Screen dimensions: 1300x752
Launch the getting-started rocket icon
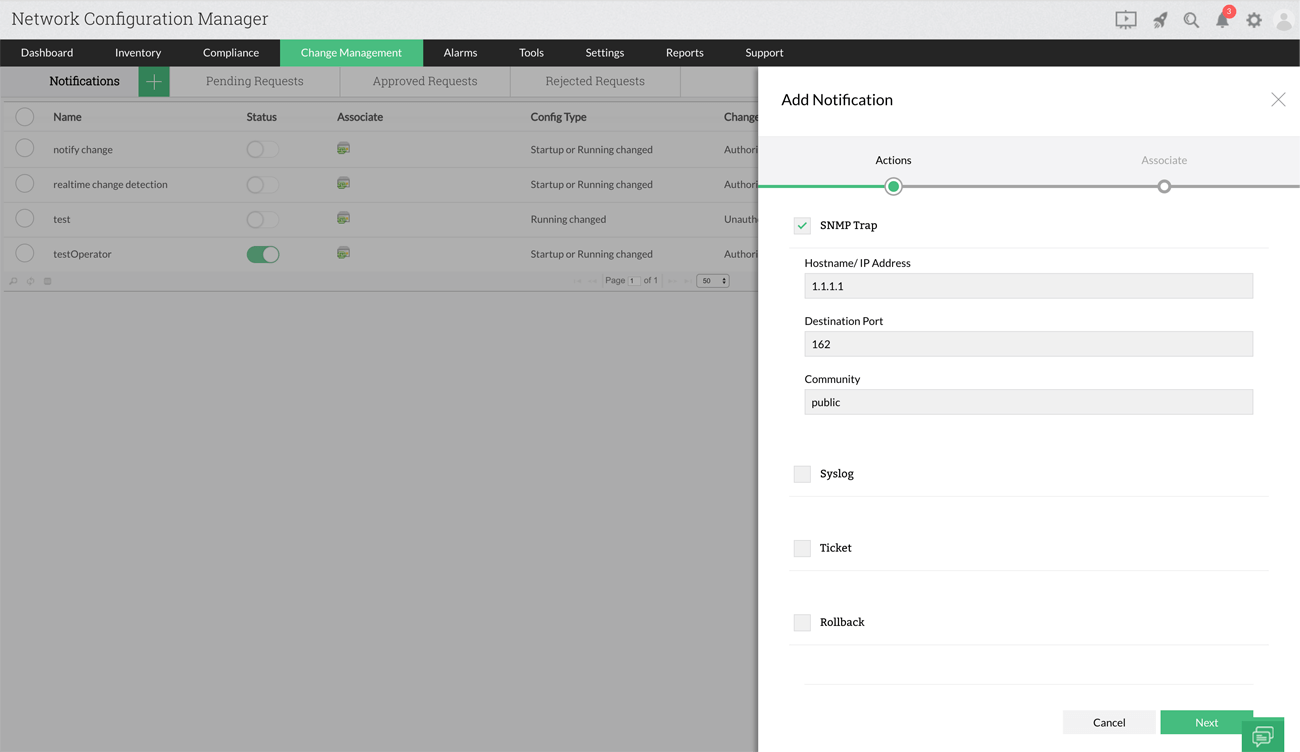pos(1158,19)
